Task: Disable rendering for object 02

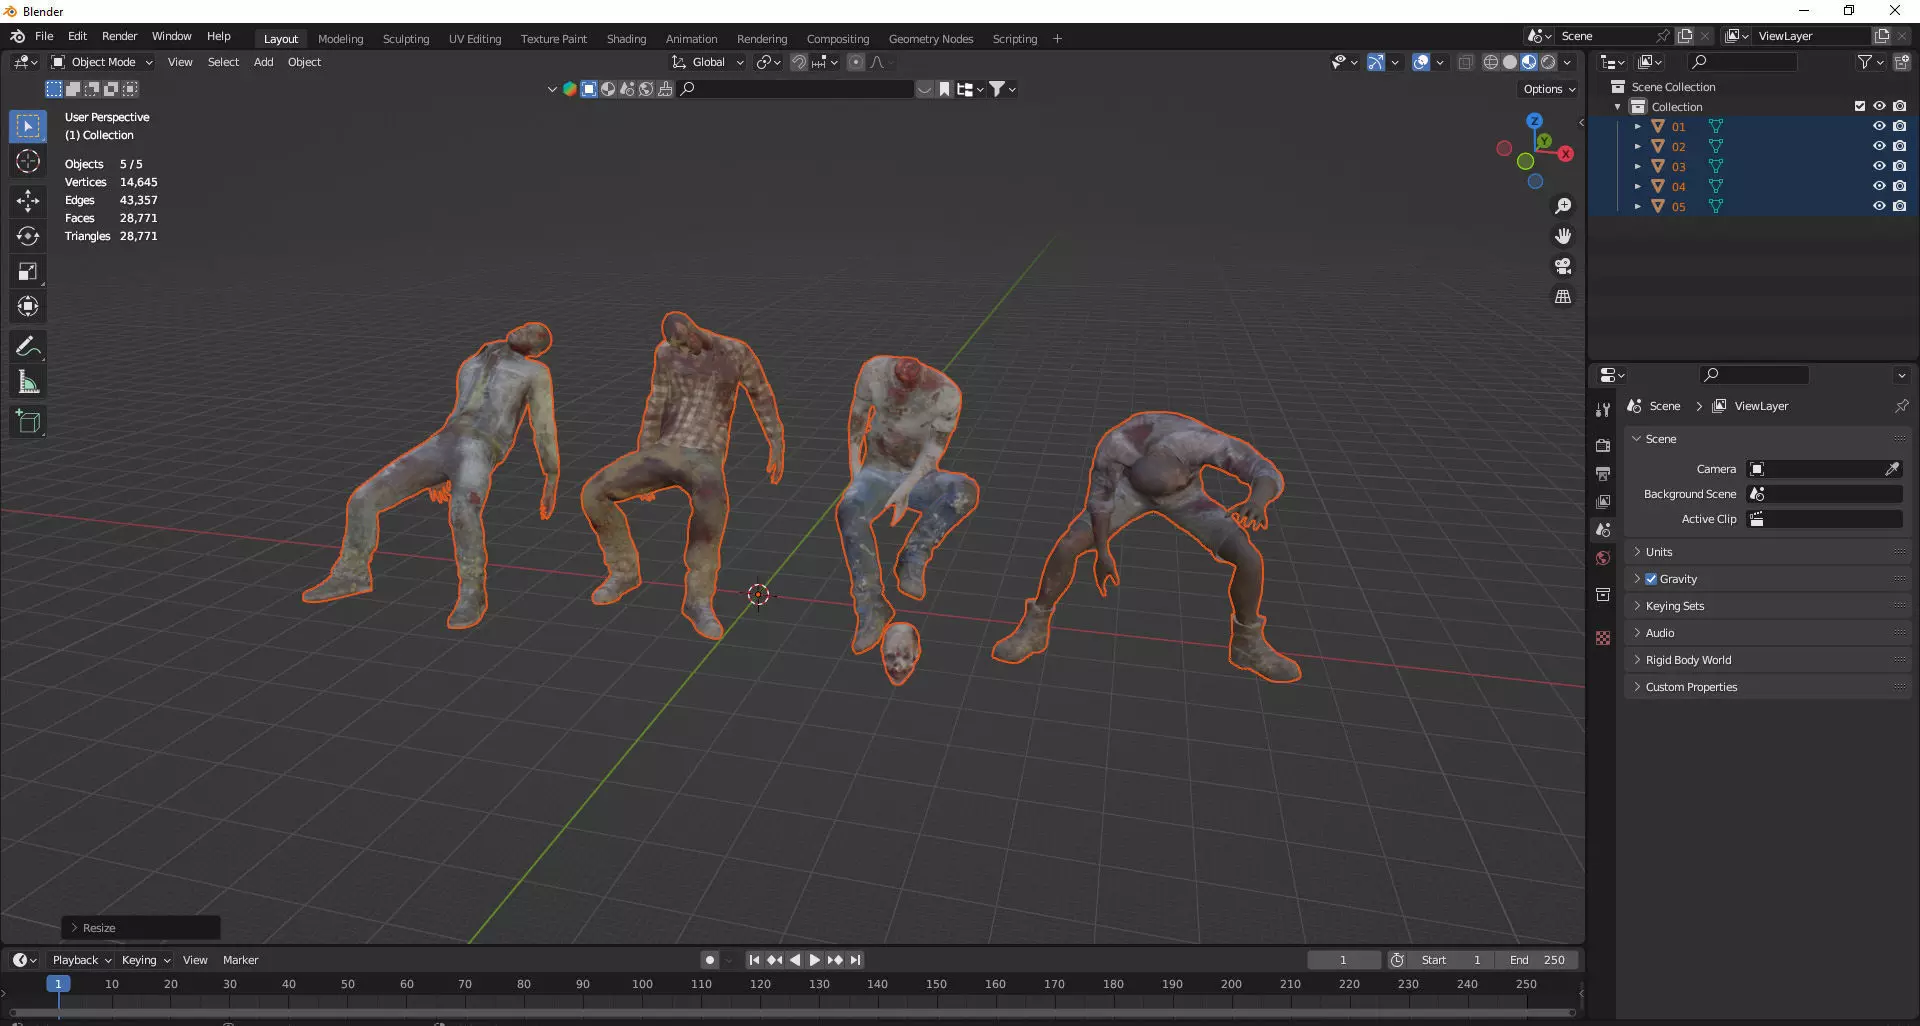Action: coord(1899,146)
